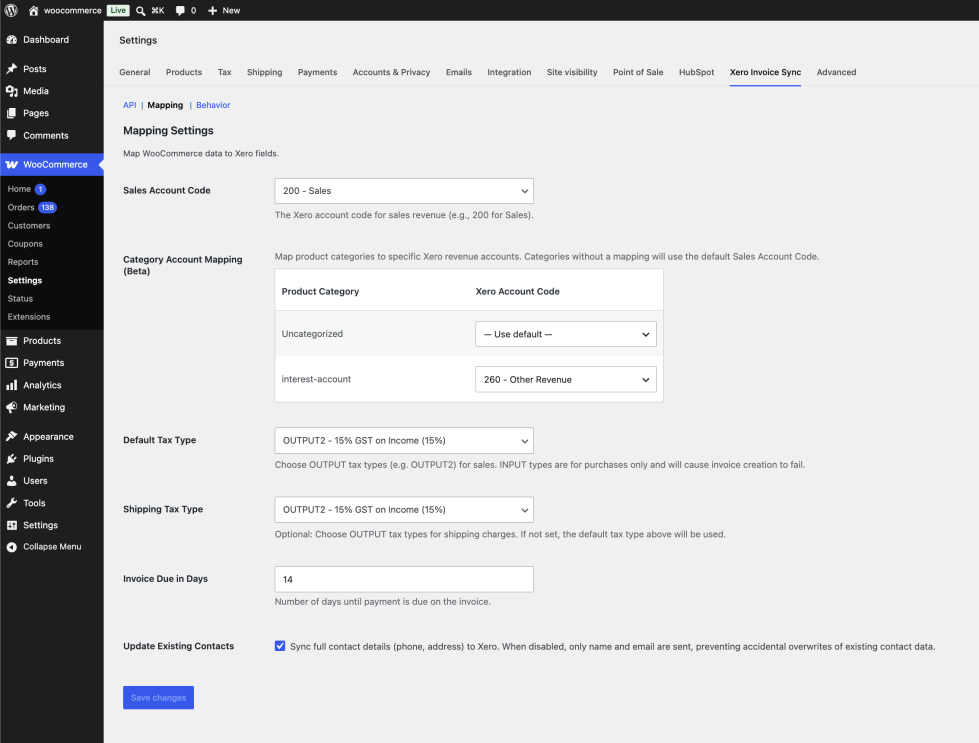Open the Point of Sale tab
979x743 pixels.
(638, 72)
